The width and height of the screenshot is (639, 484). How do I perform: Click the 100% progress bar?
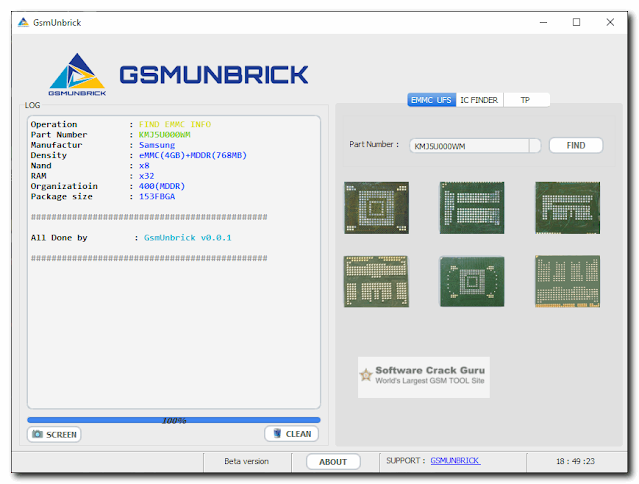pyautogui.click(x=174, y=420)
